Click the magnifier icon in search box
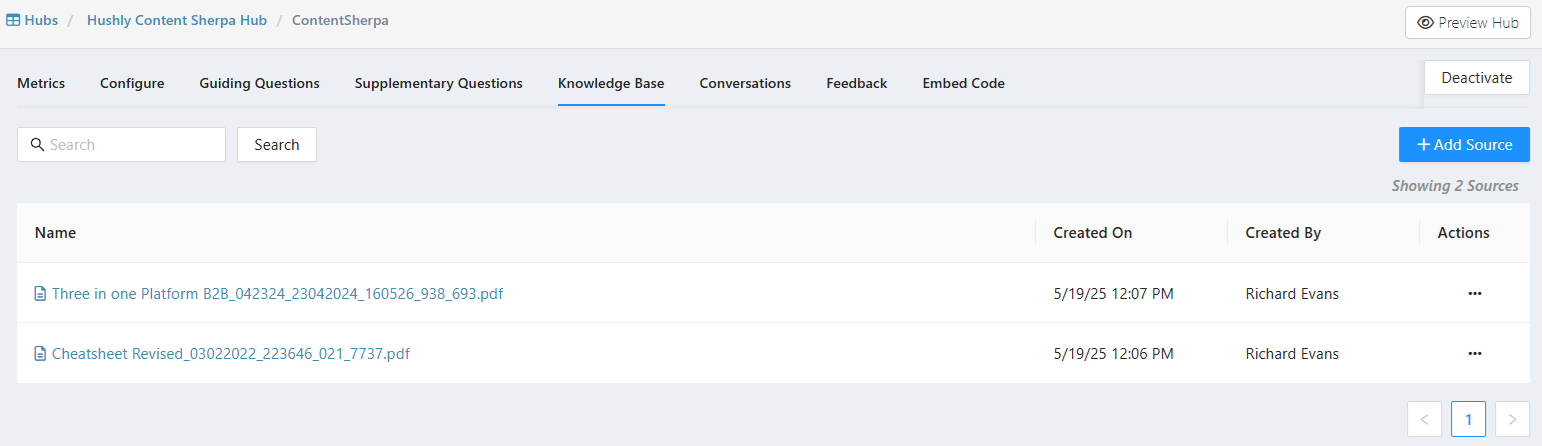The image size is (1542, 446). [x=37, y=145]
